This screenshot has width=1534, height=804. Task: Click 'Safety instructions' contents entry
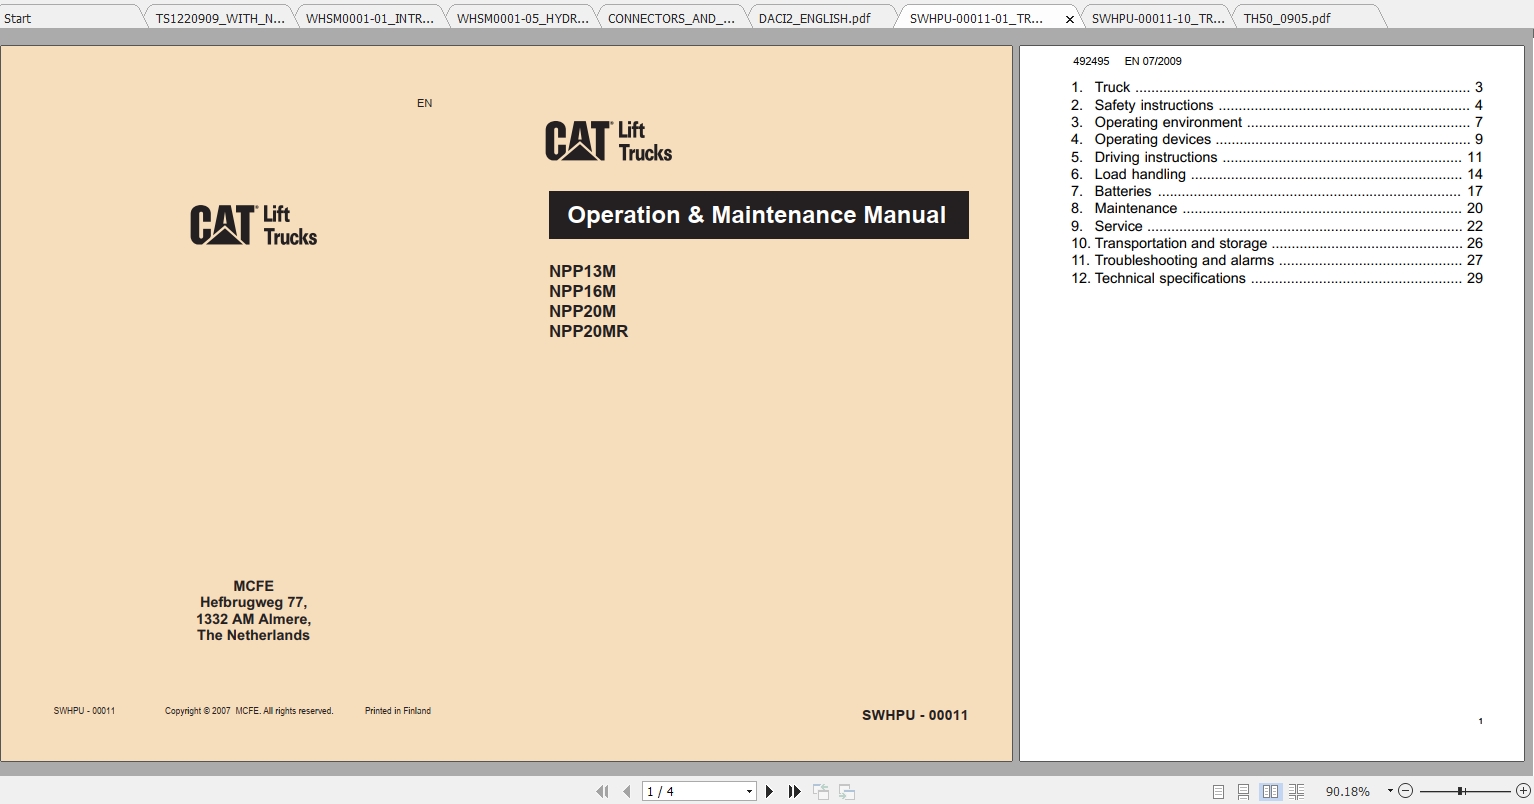click(x=1277, y=105)
